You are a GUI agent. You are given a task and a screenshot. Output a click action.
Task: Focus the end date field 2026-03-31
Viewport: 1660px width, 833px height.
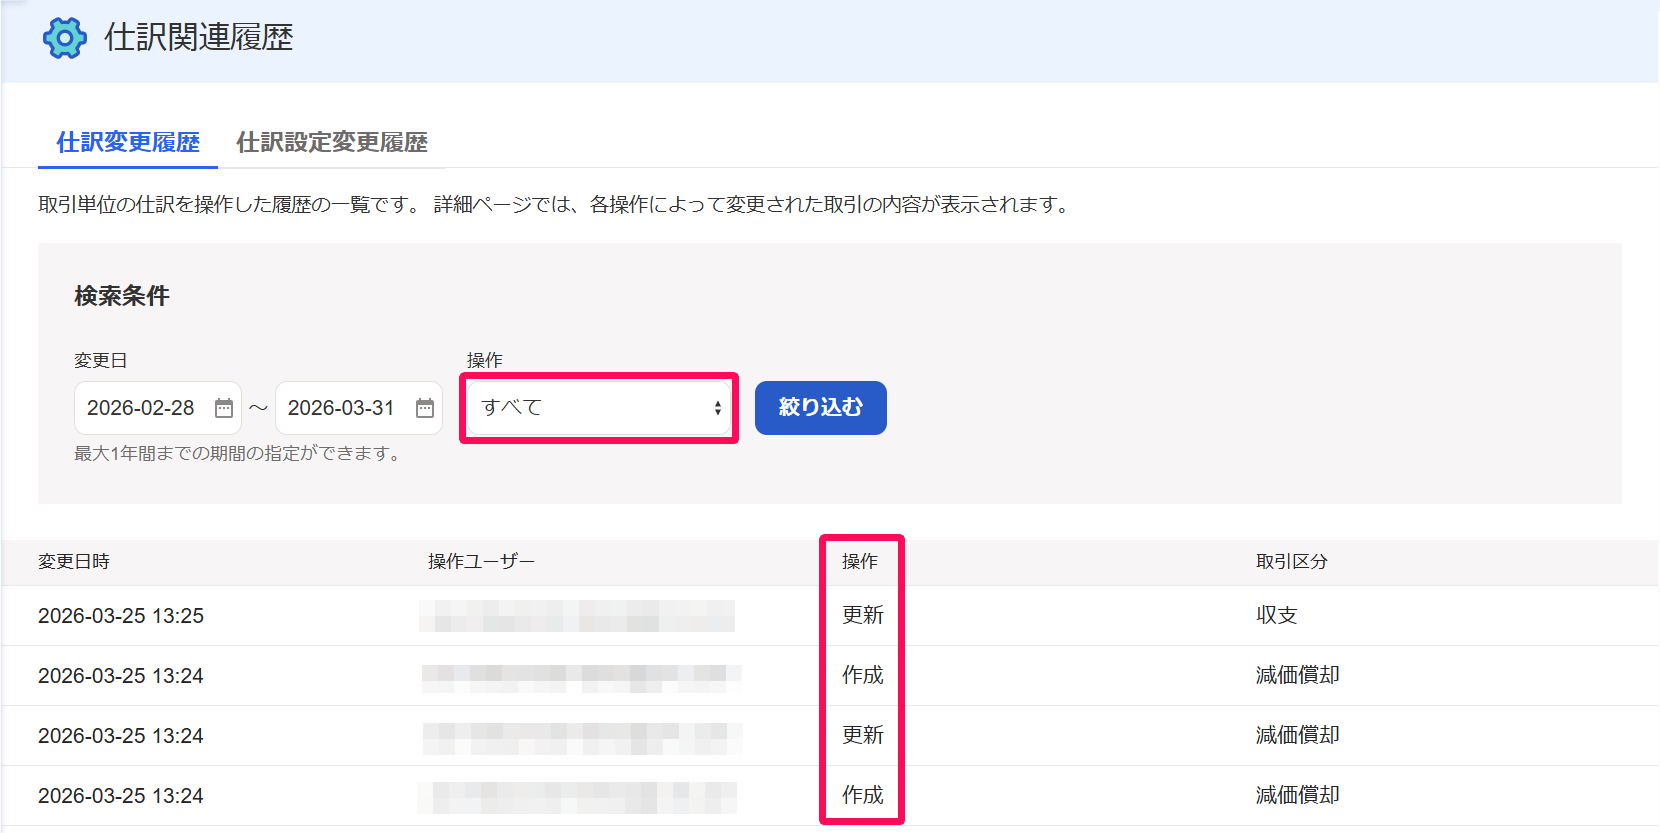358,408
